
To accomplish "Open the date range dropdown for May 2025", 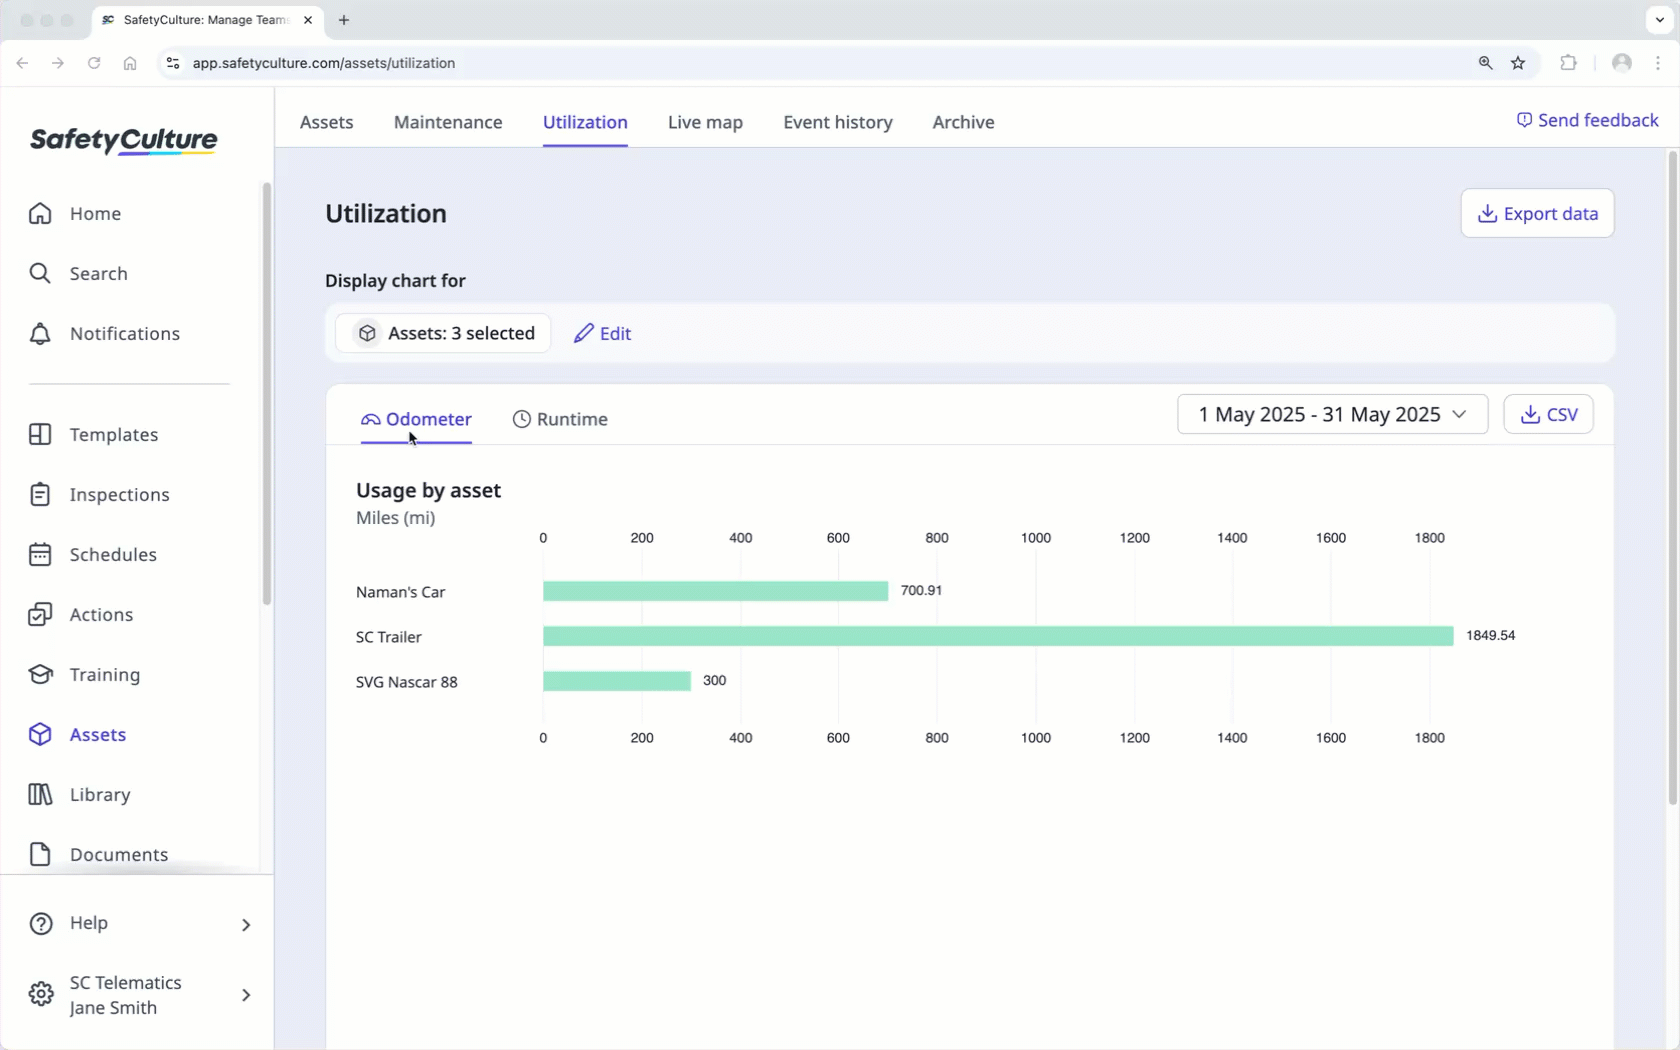I will click(x=1332, y=414).
